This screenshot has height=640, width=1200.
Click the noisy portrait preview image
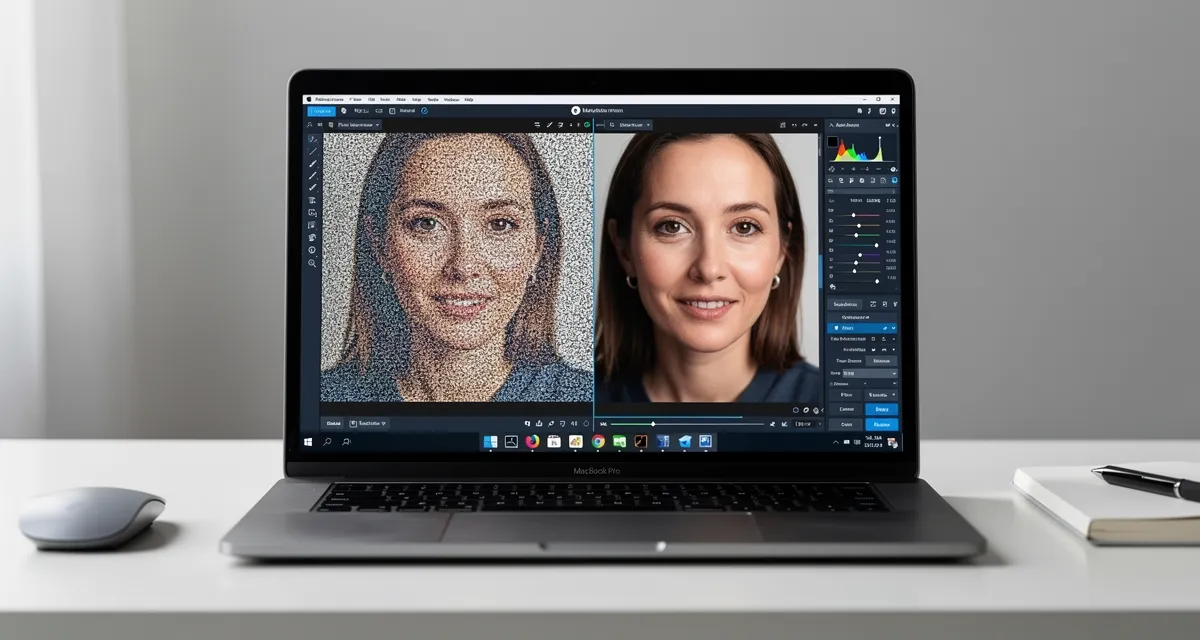tap(457, 267)
